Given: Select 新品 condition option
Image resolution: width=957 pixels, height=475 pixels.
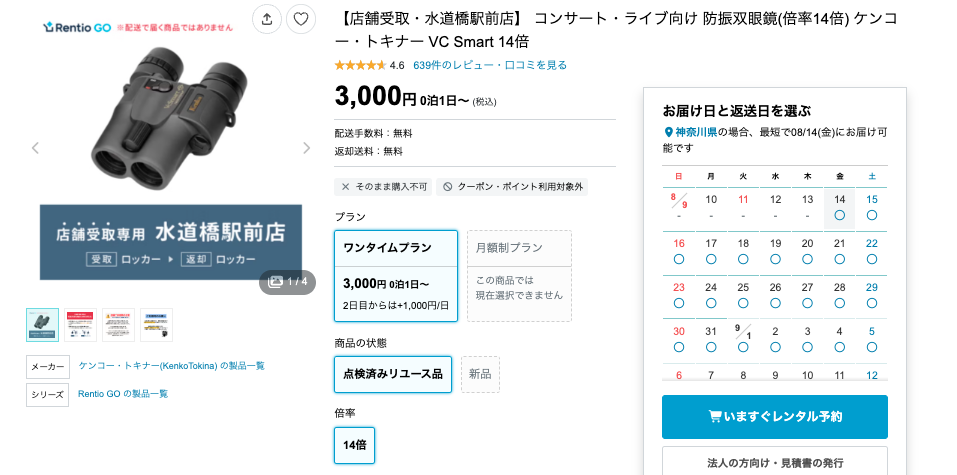Looking at the screenshot, I should pos(480,374).
